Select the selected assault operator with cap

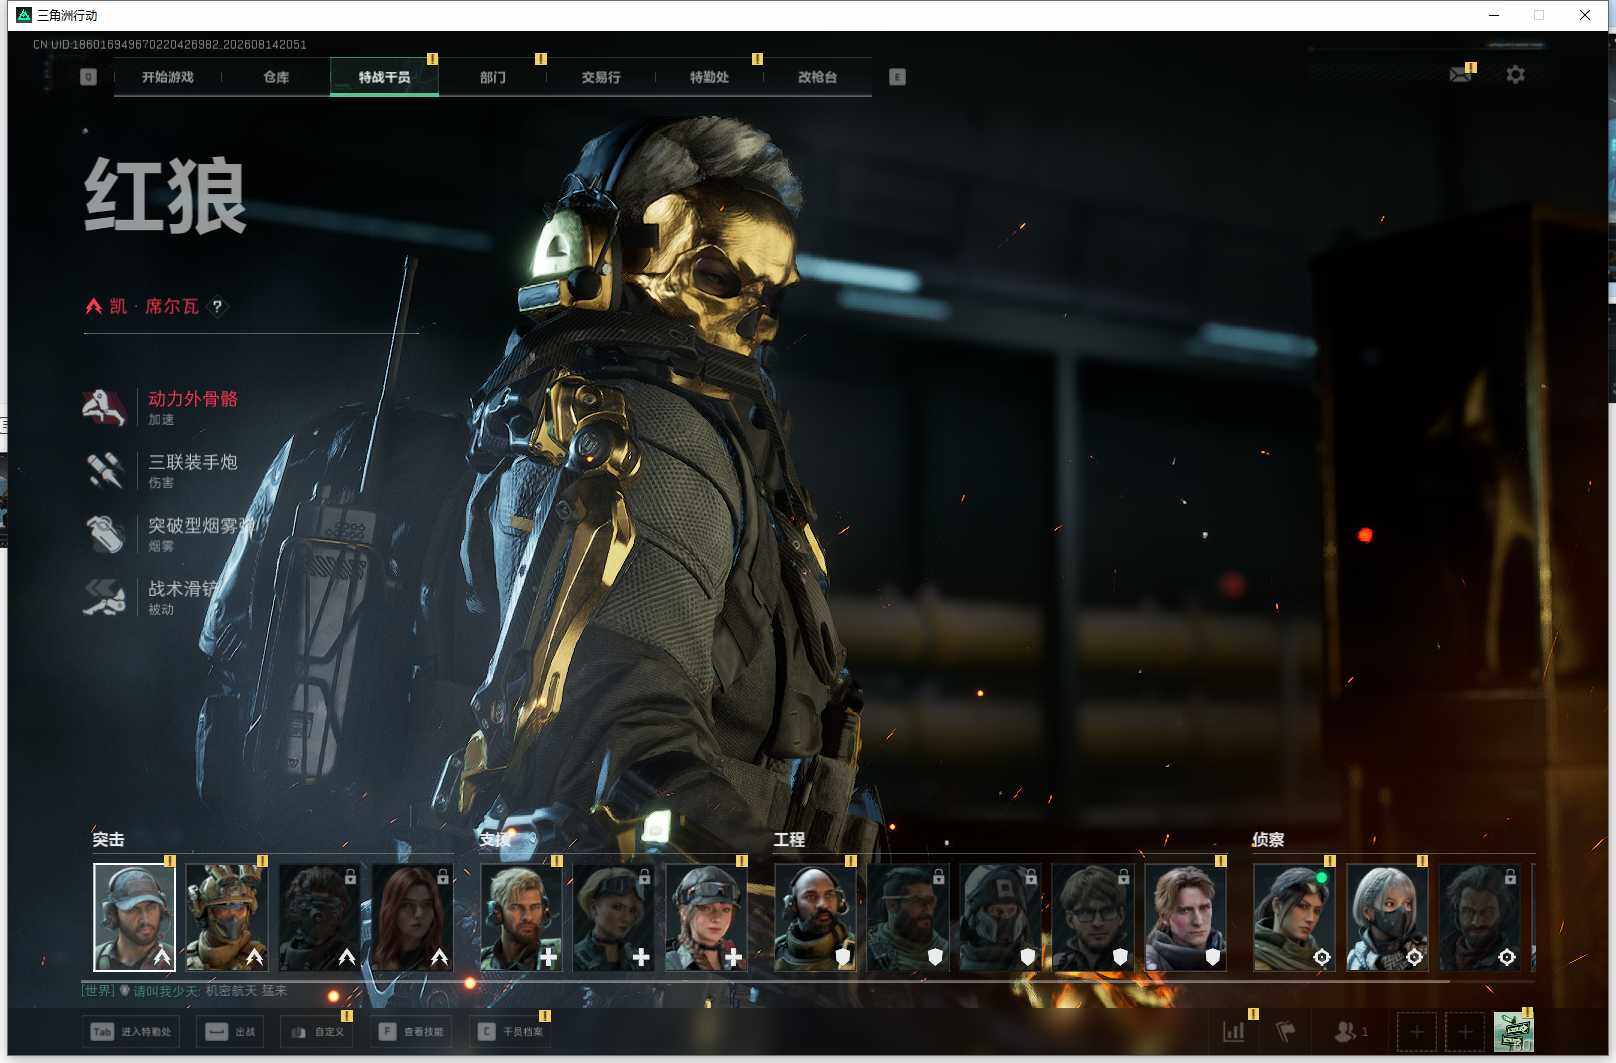(x=134, y=917)
